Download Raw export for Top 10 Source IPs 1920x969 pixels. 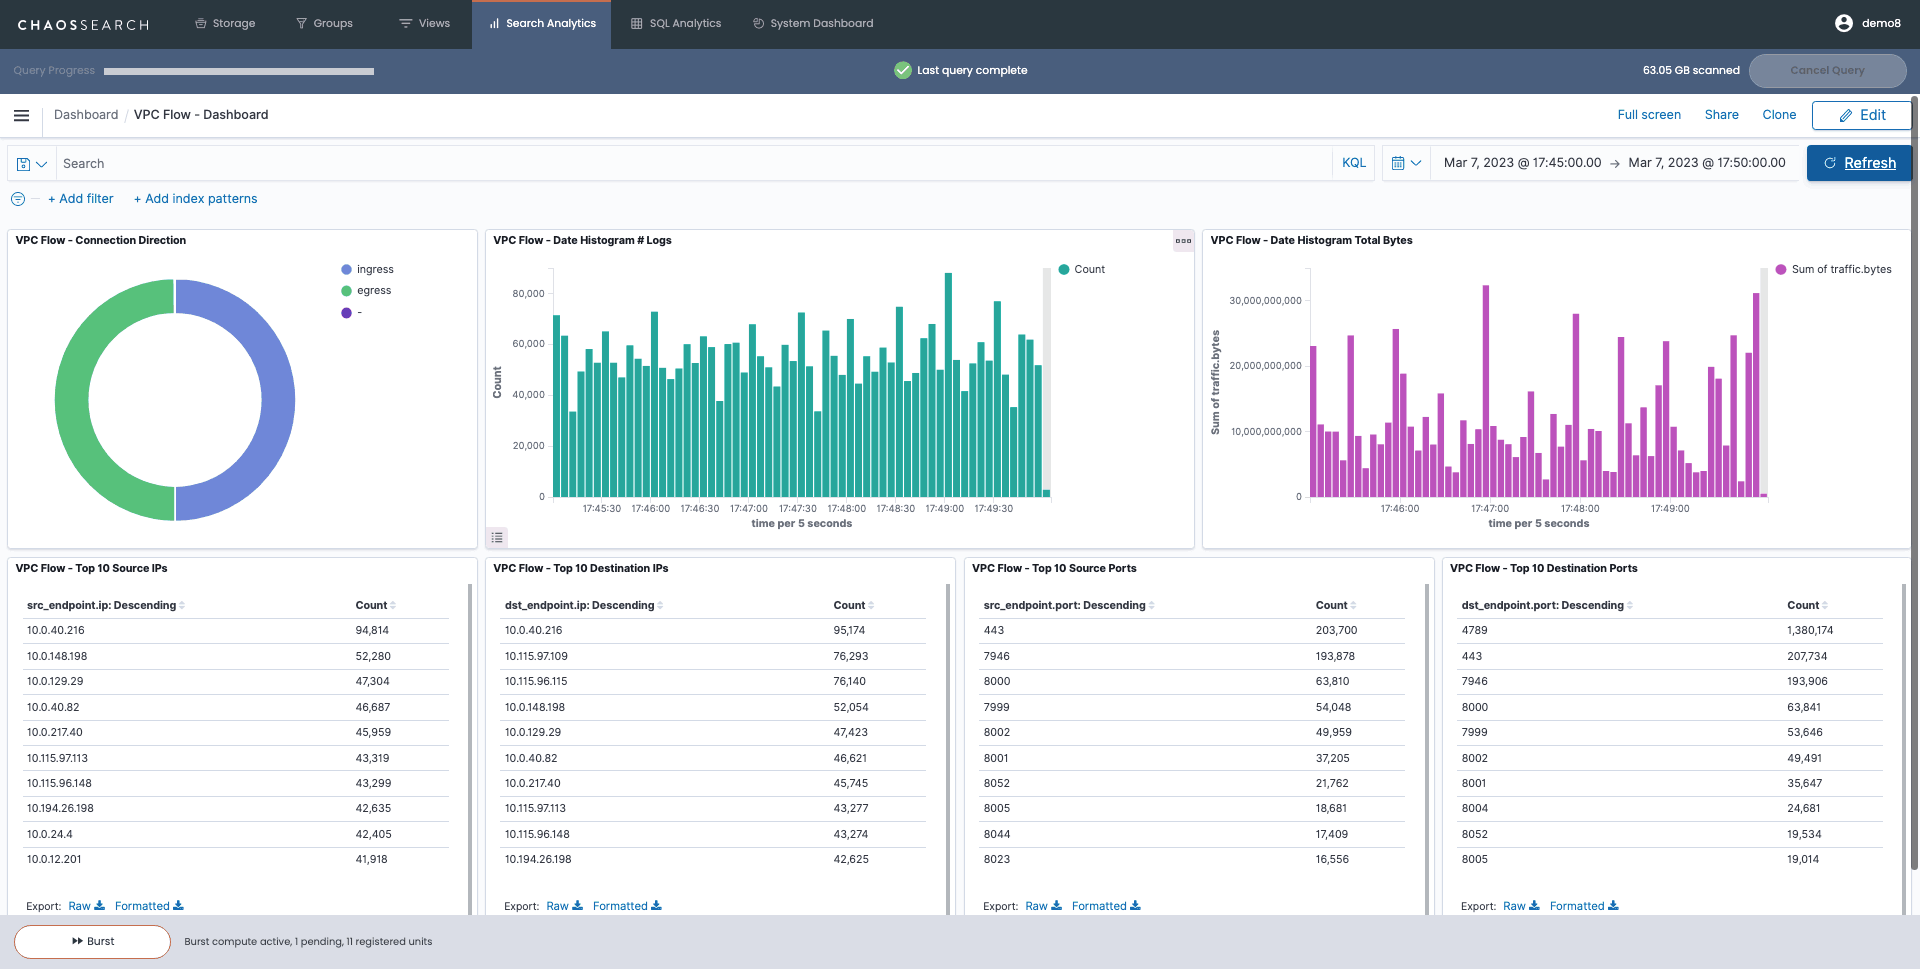coord(87,906)
